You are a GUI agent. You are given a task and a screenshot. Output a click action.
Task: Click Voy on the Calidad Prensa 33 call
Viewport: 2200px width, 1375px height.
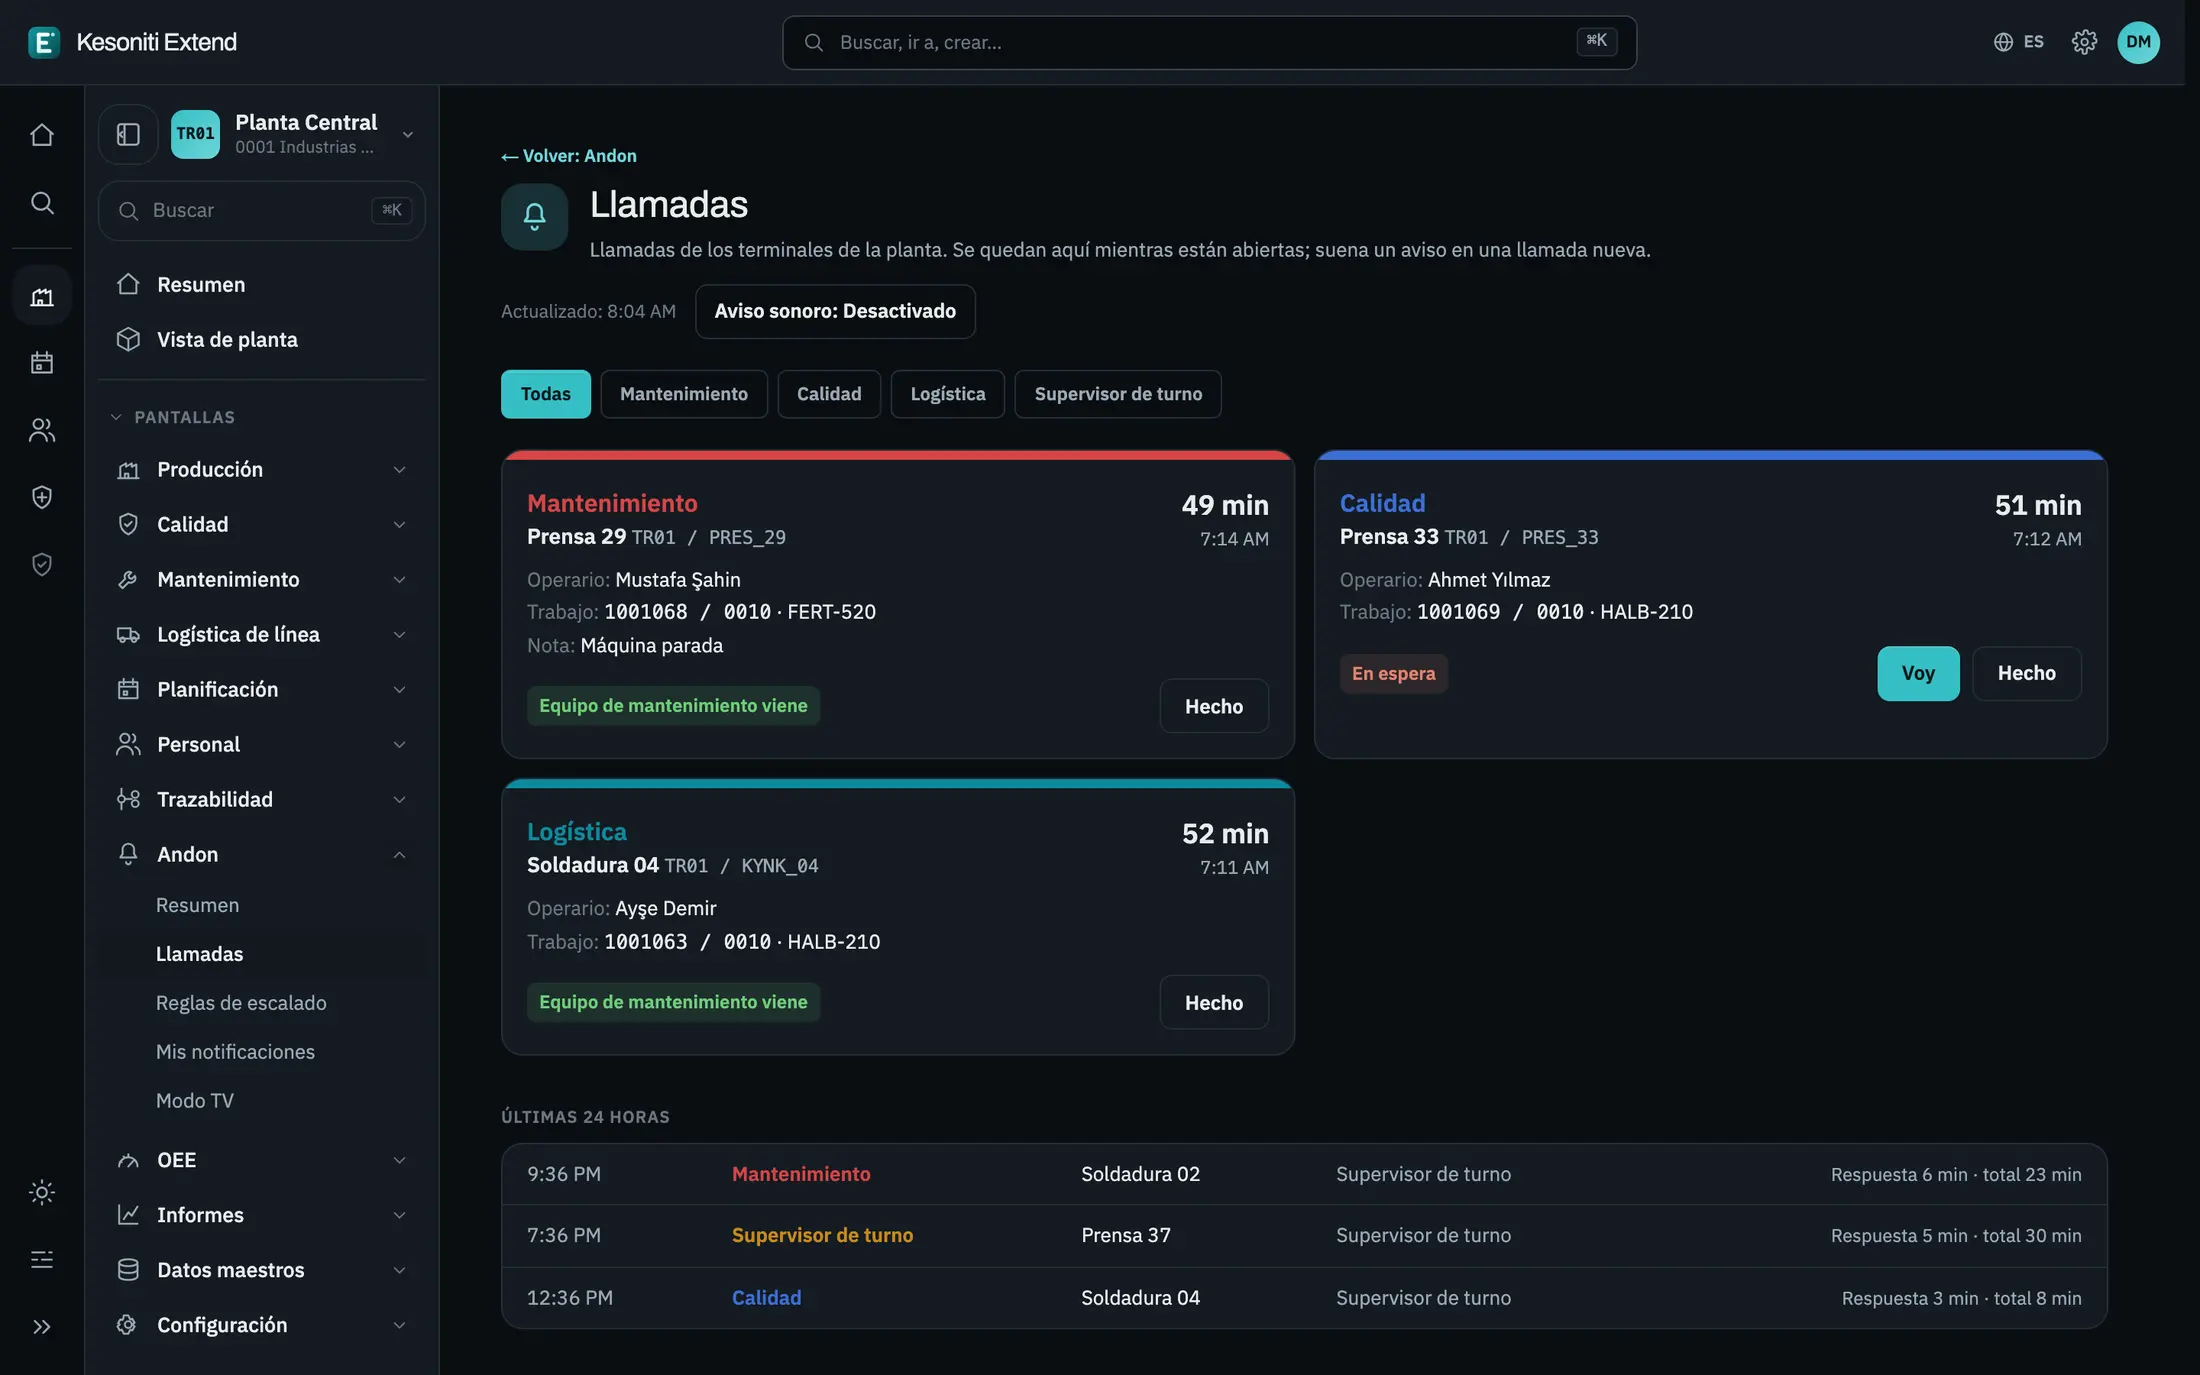pyautogui.click(x=1918, y=673)
